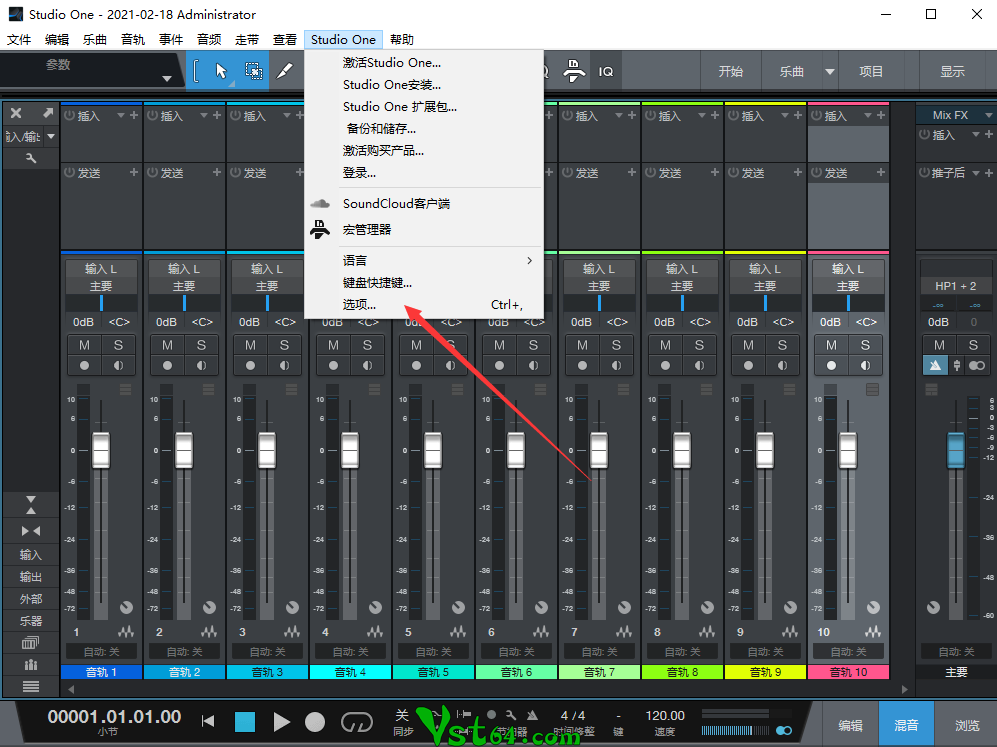Click pan knob icon on track 3

pyautogui.click(x=292, y=607)
